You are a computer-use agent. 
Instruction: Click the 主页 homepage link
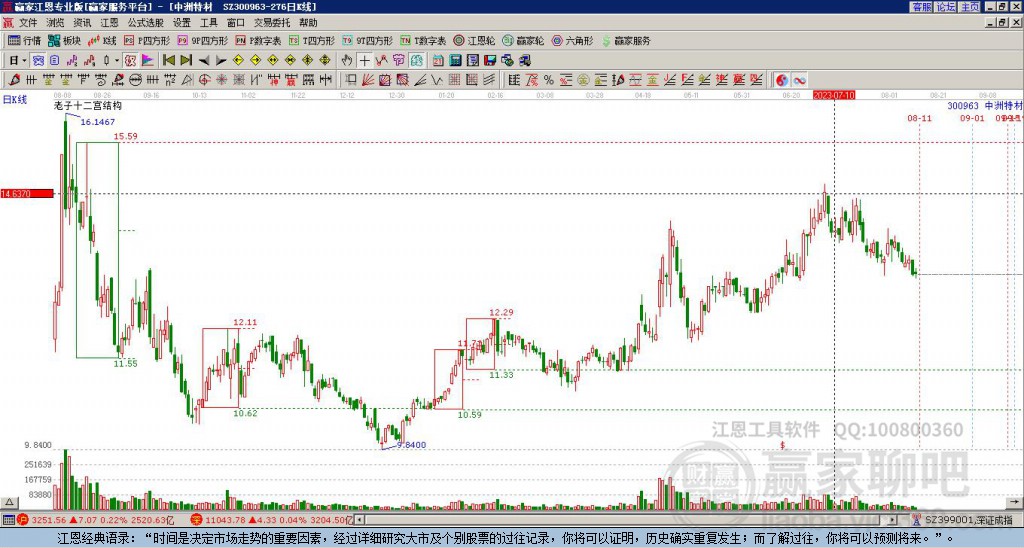pos(970,7)
